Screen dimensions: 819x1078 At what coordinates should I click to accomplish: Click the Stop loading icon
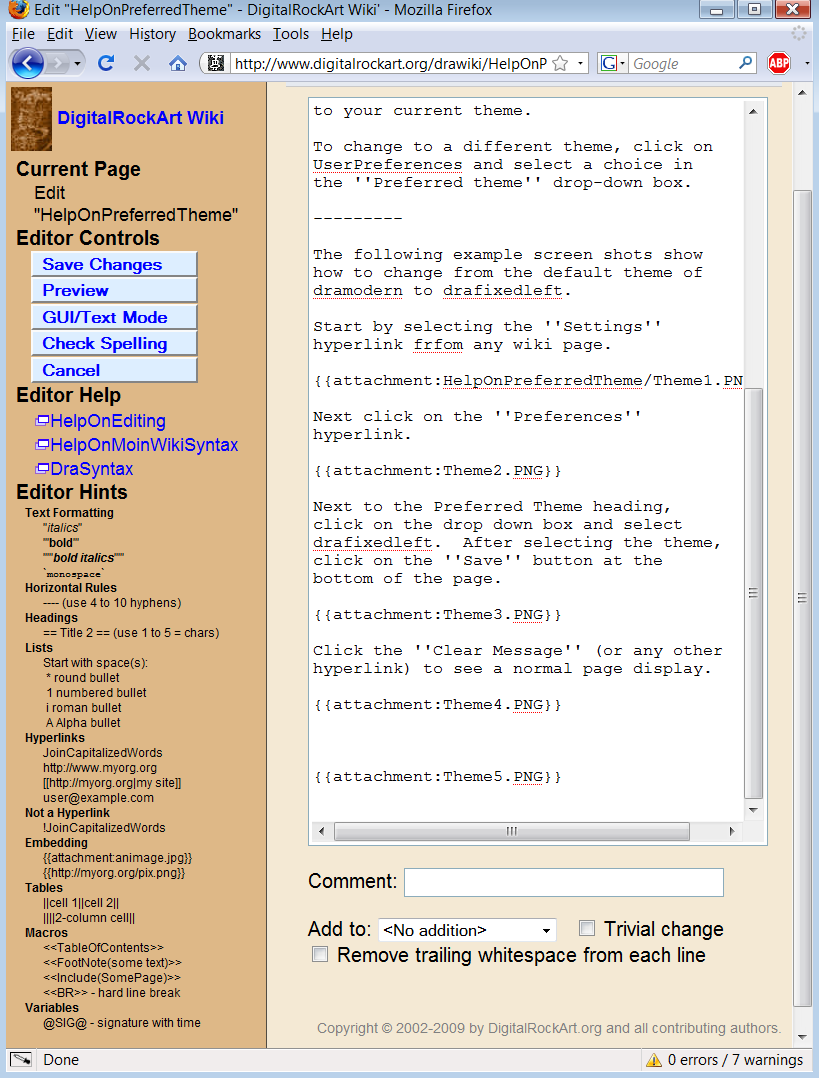142,63
